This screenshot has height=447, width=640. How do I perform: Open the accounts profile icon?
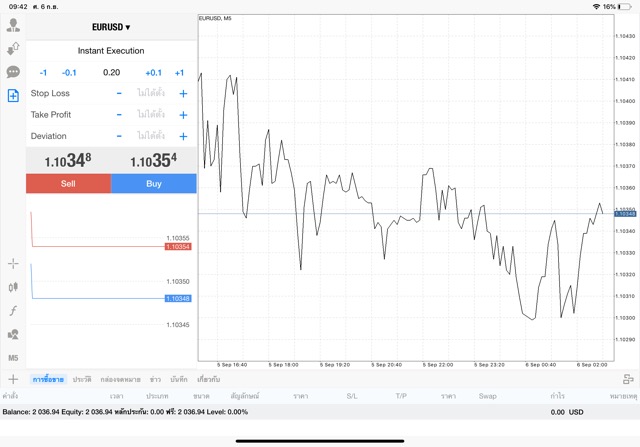13,25
